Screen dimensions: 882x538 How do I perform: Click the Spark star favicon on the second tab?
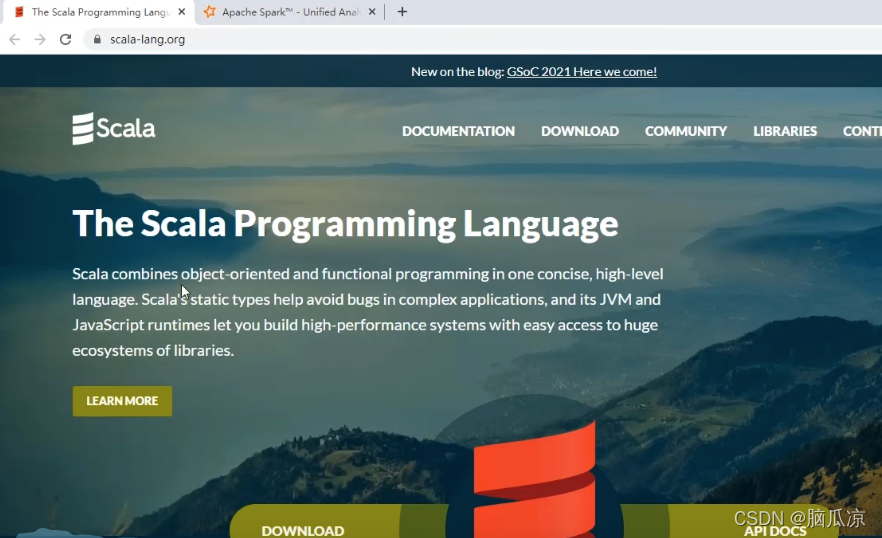[x=209, y=12]
